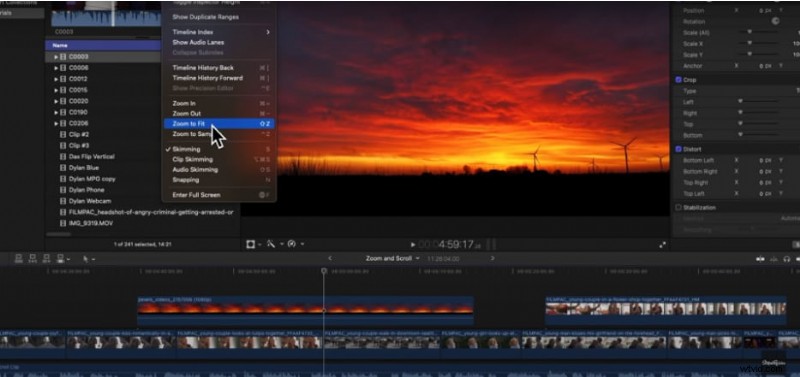
Task: Toggle Snapping in the menu
Action: coord(219,180)
